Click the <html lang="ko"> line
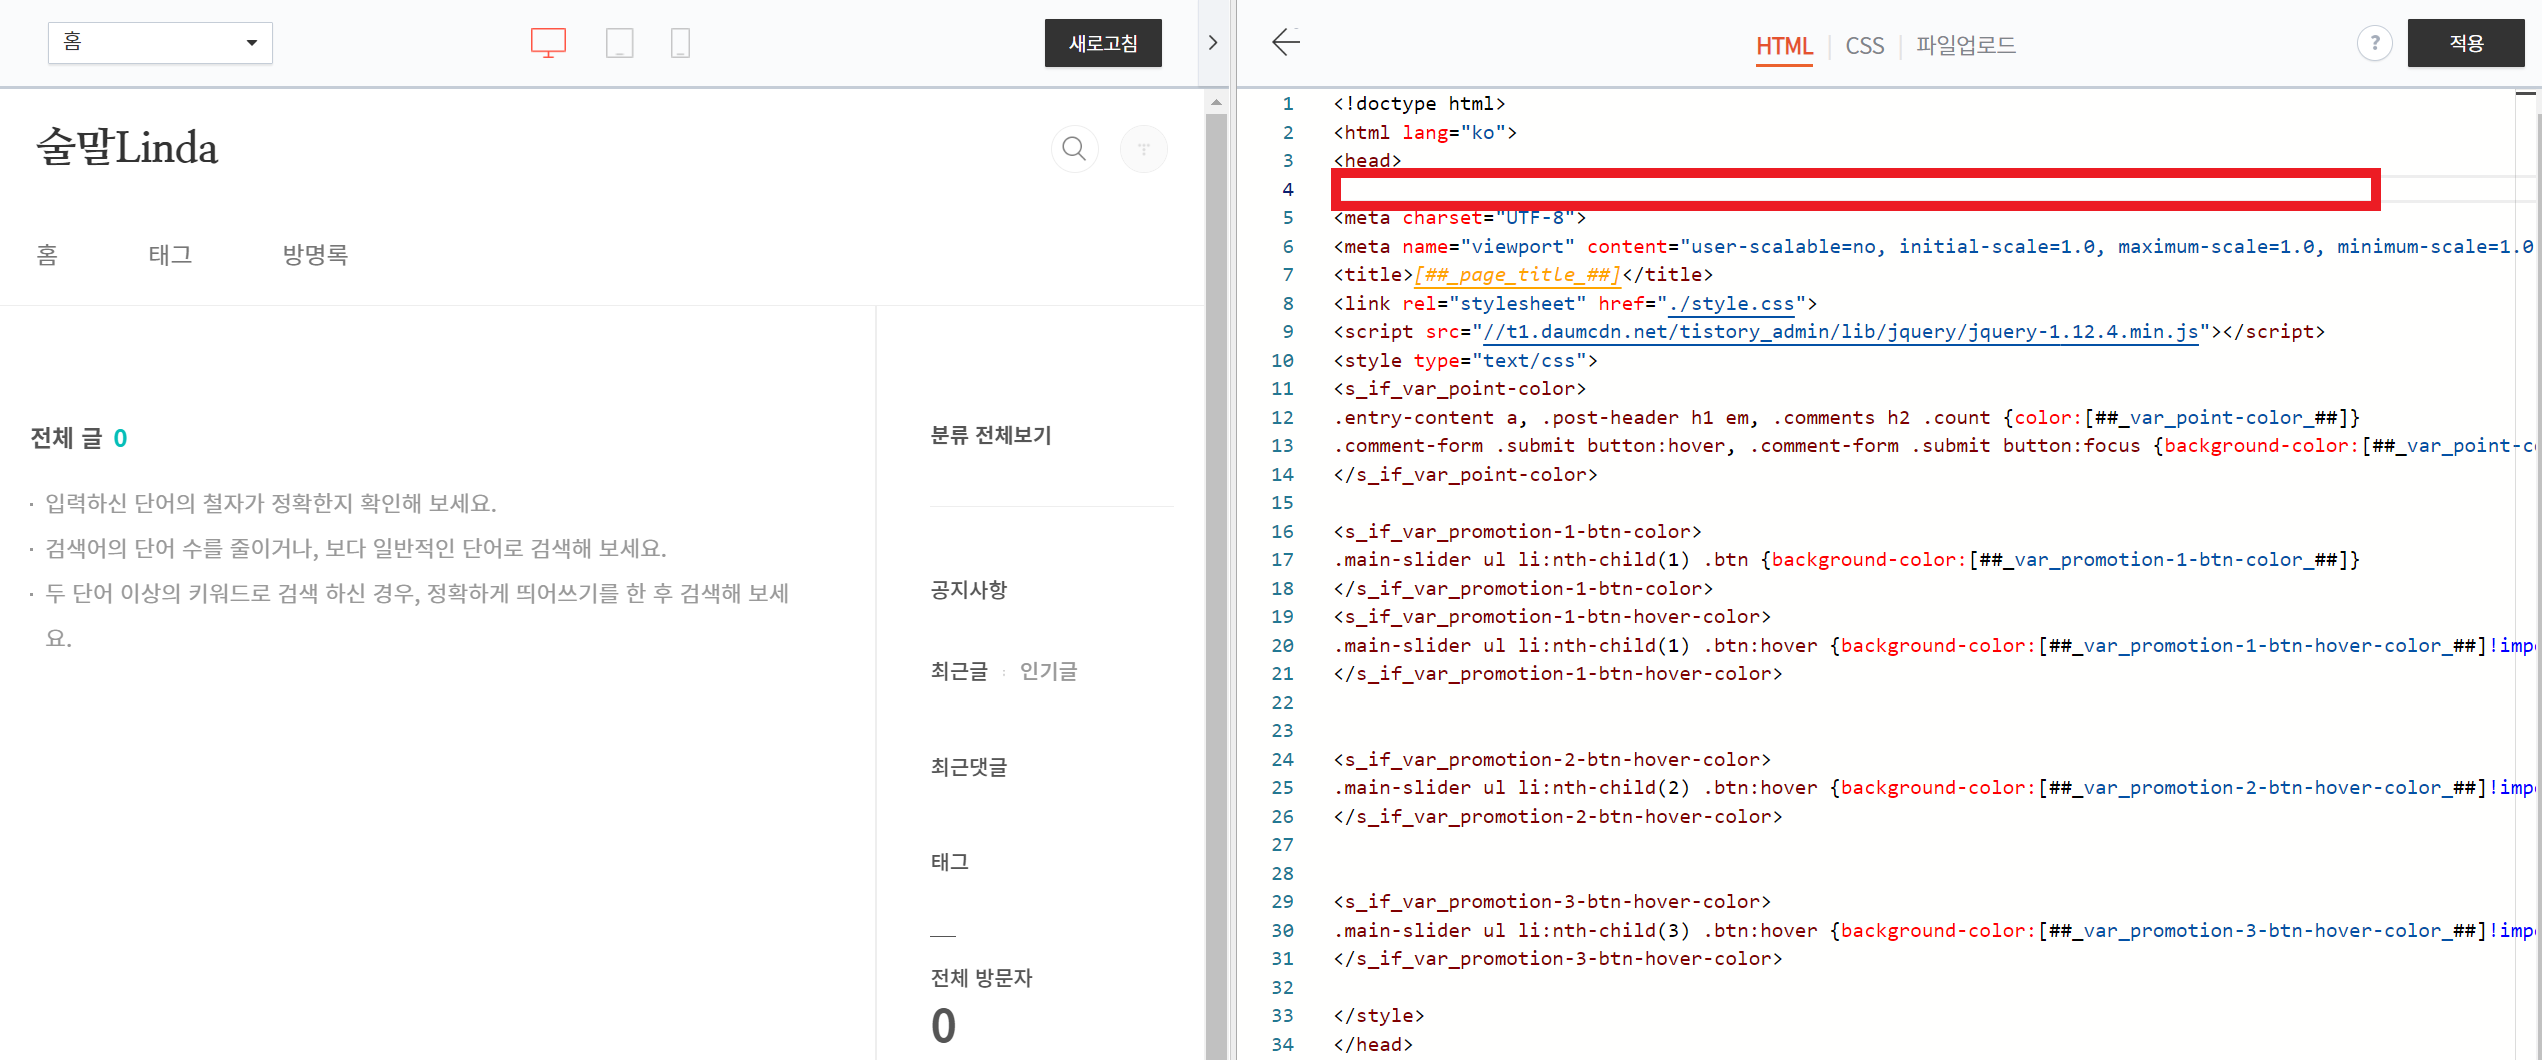This screenshot has width=2542, height=1060. click(1425, 133)
